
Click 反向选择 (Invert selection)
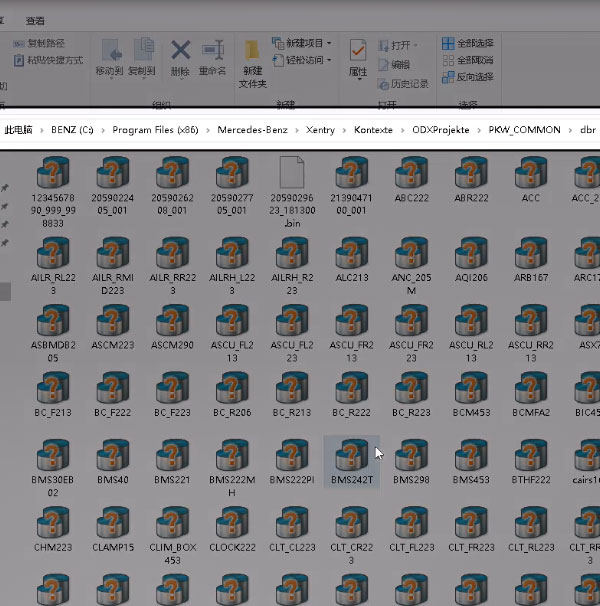[x=468, y=77]
